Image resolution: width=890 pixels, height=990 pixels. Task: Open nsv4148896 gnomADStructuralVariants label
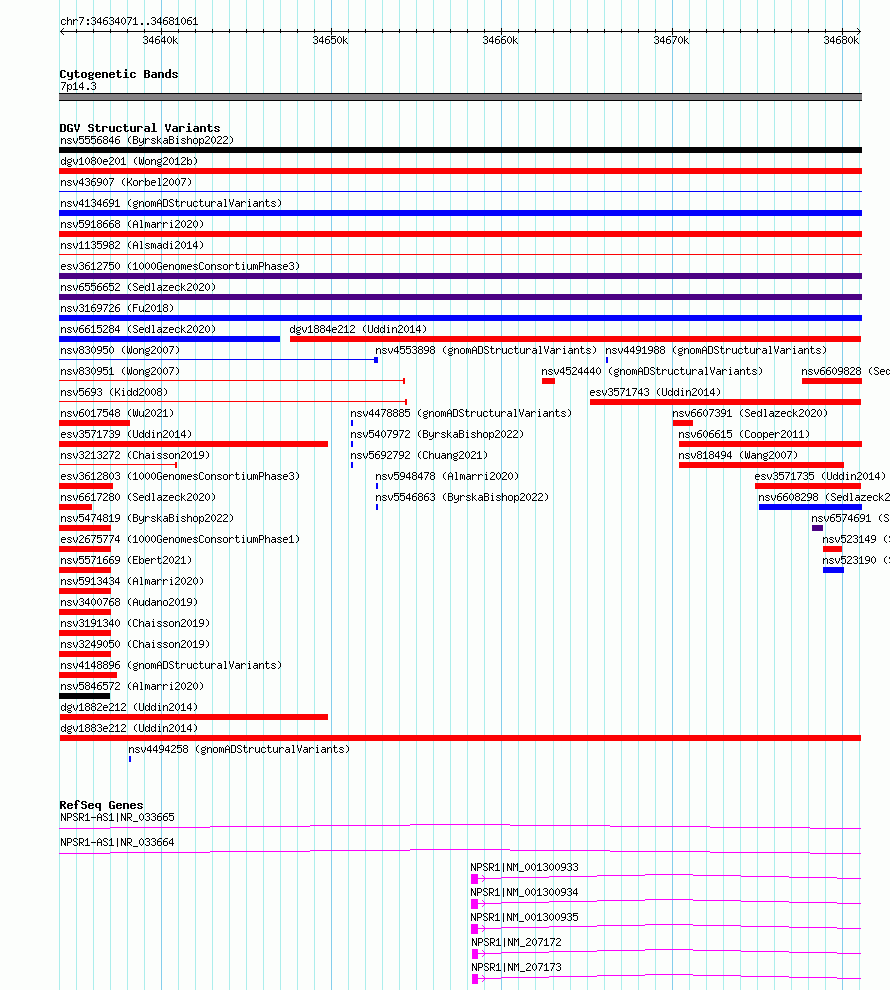(170, 665)
